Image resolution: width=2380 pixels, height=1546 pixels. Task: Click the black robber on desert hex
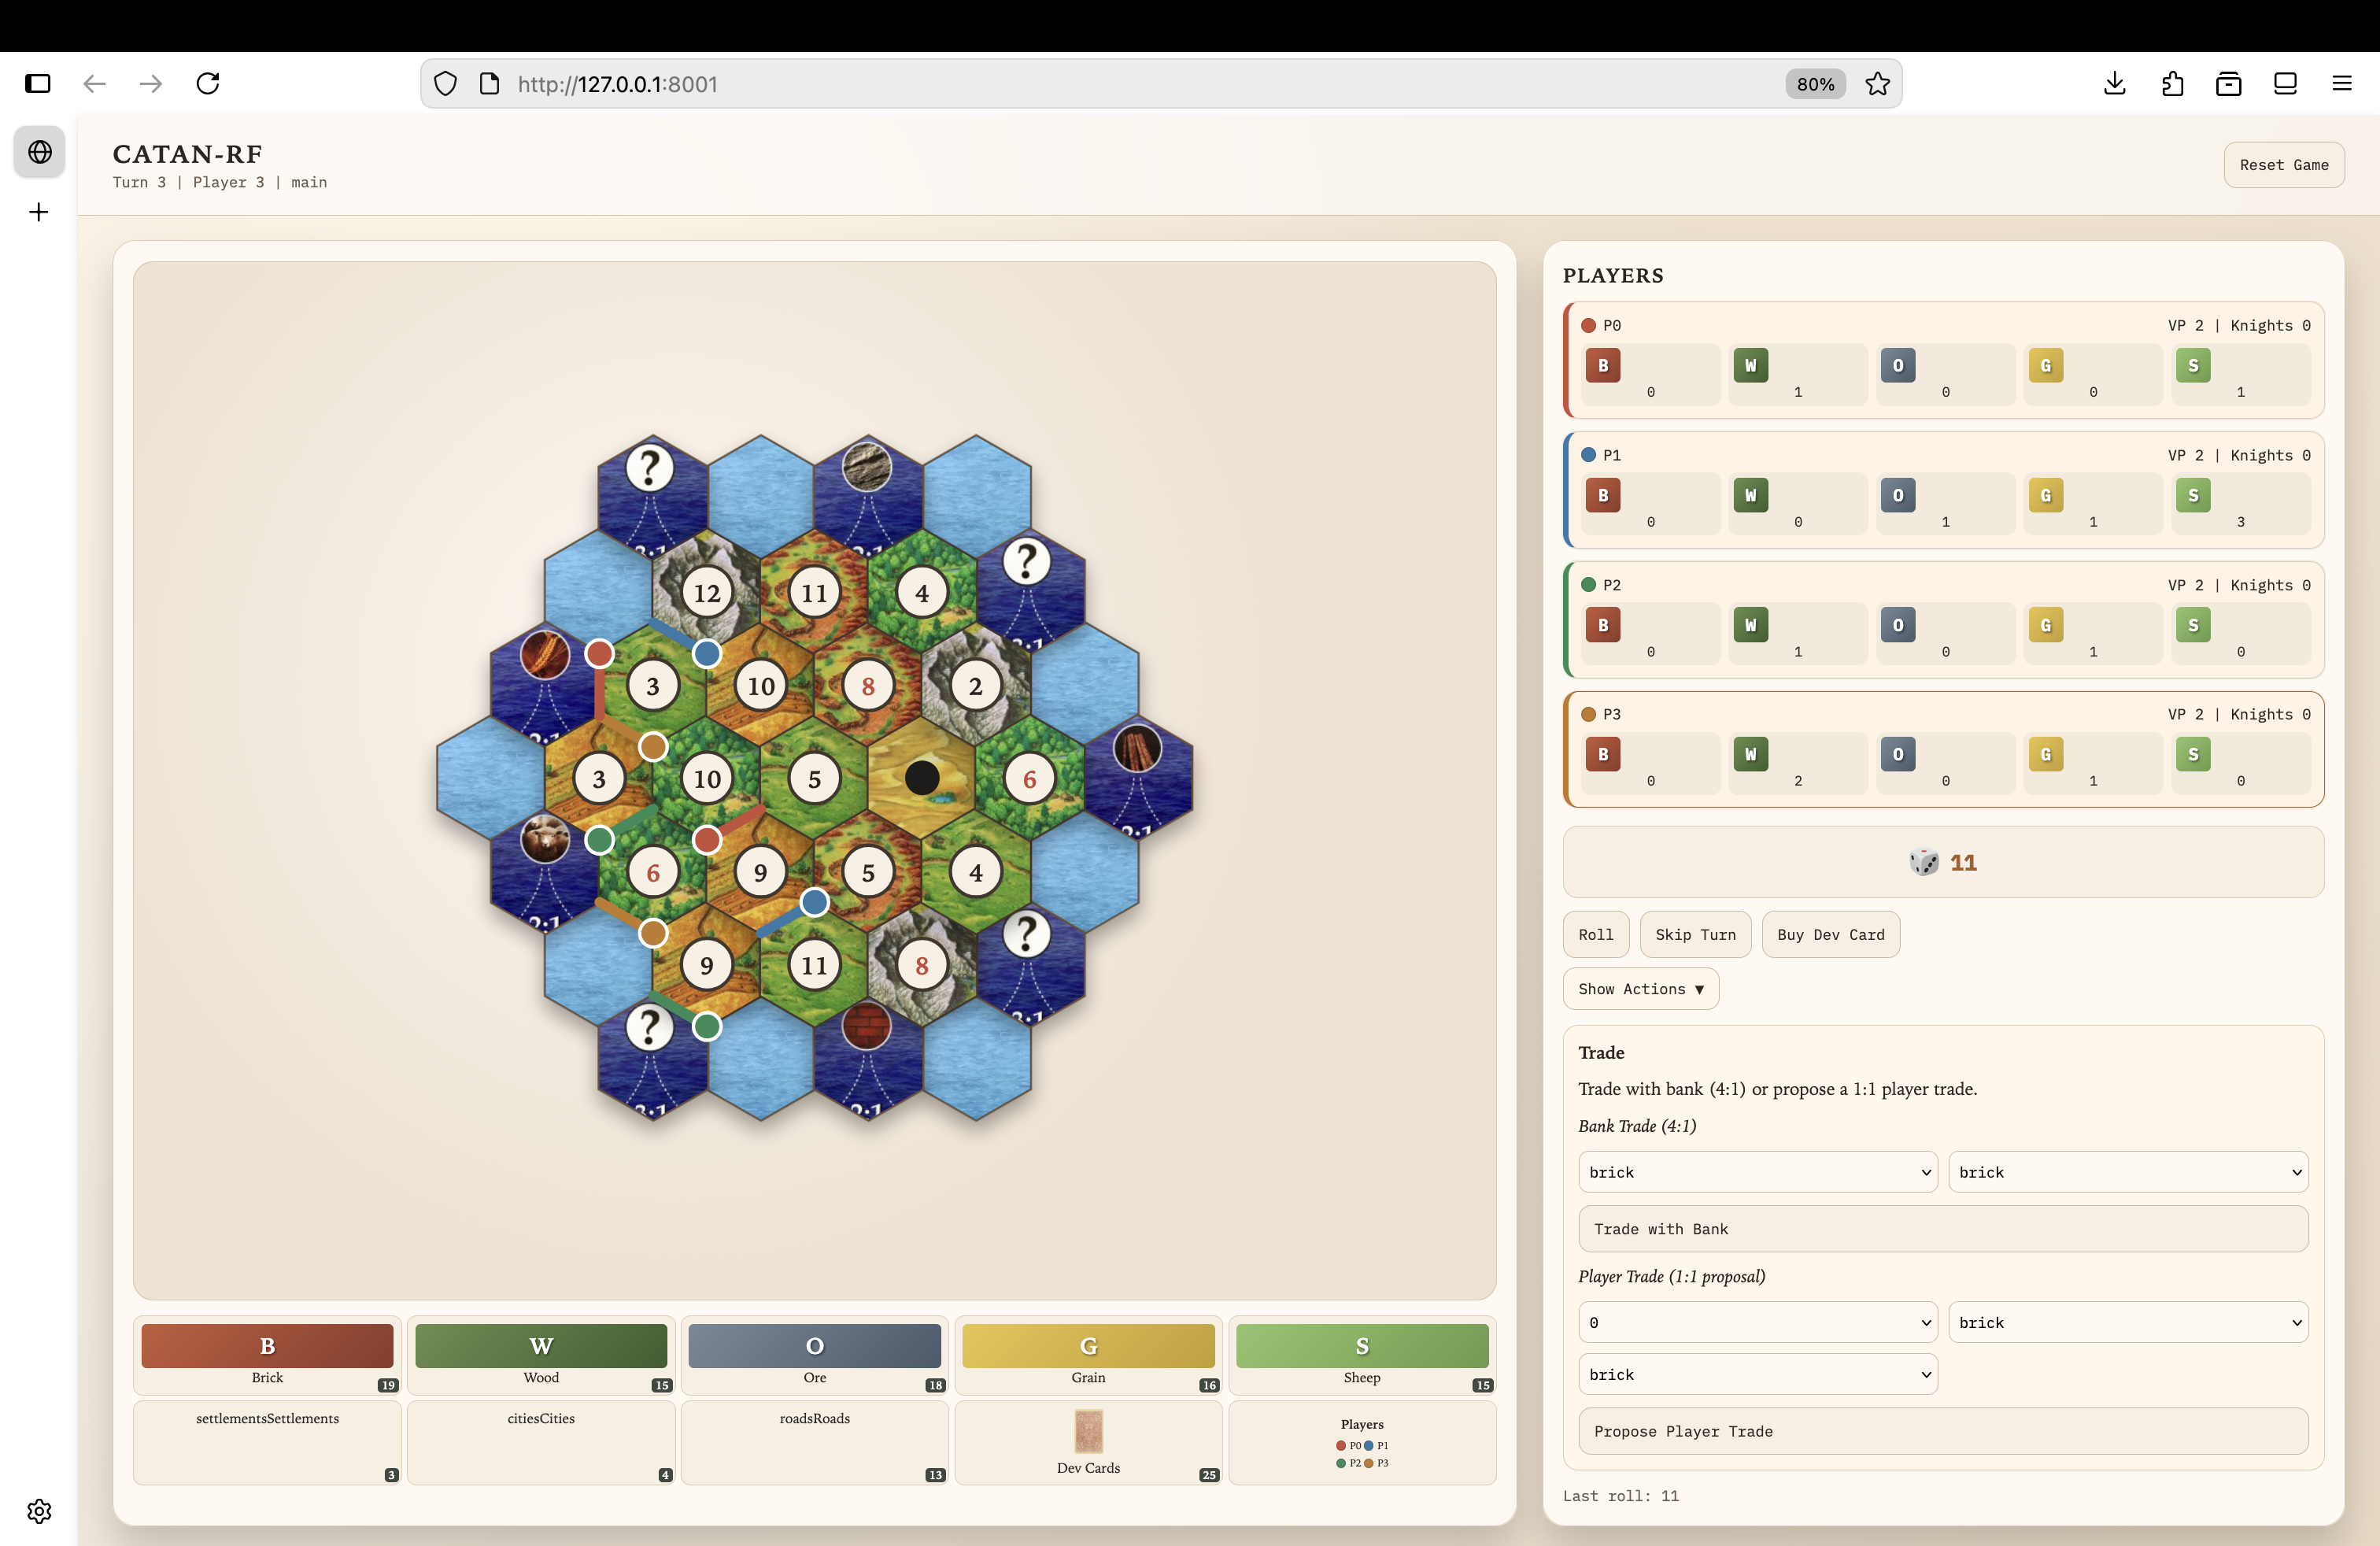(922, 777)
